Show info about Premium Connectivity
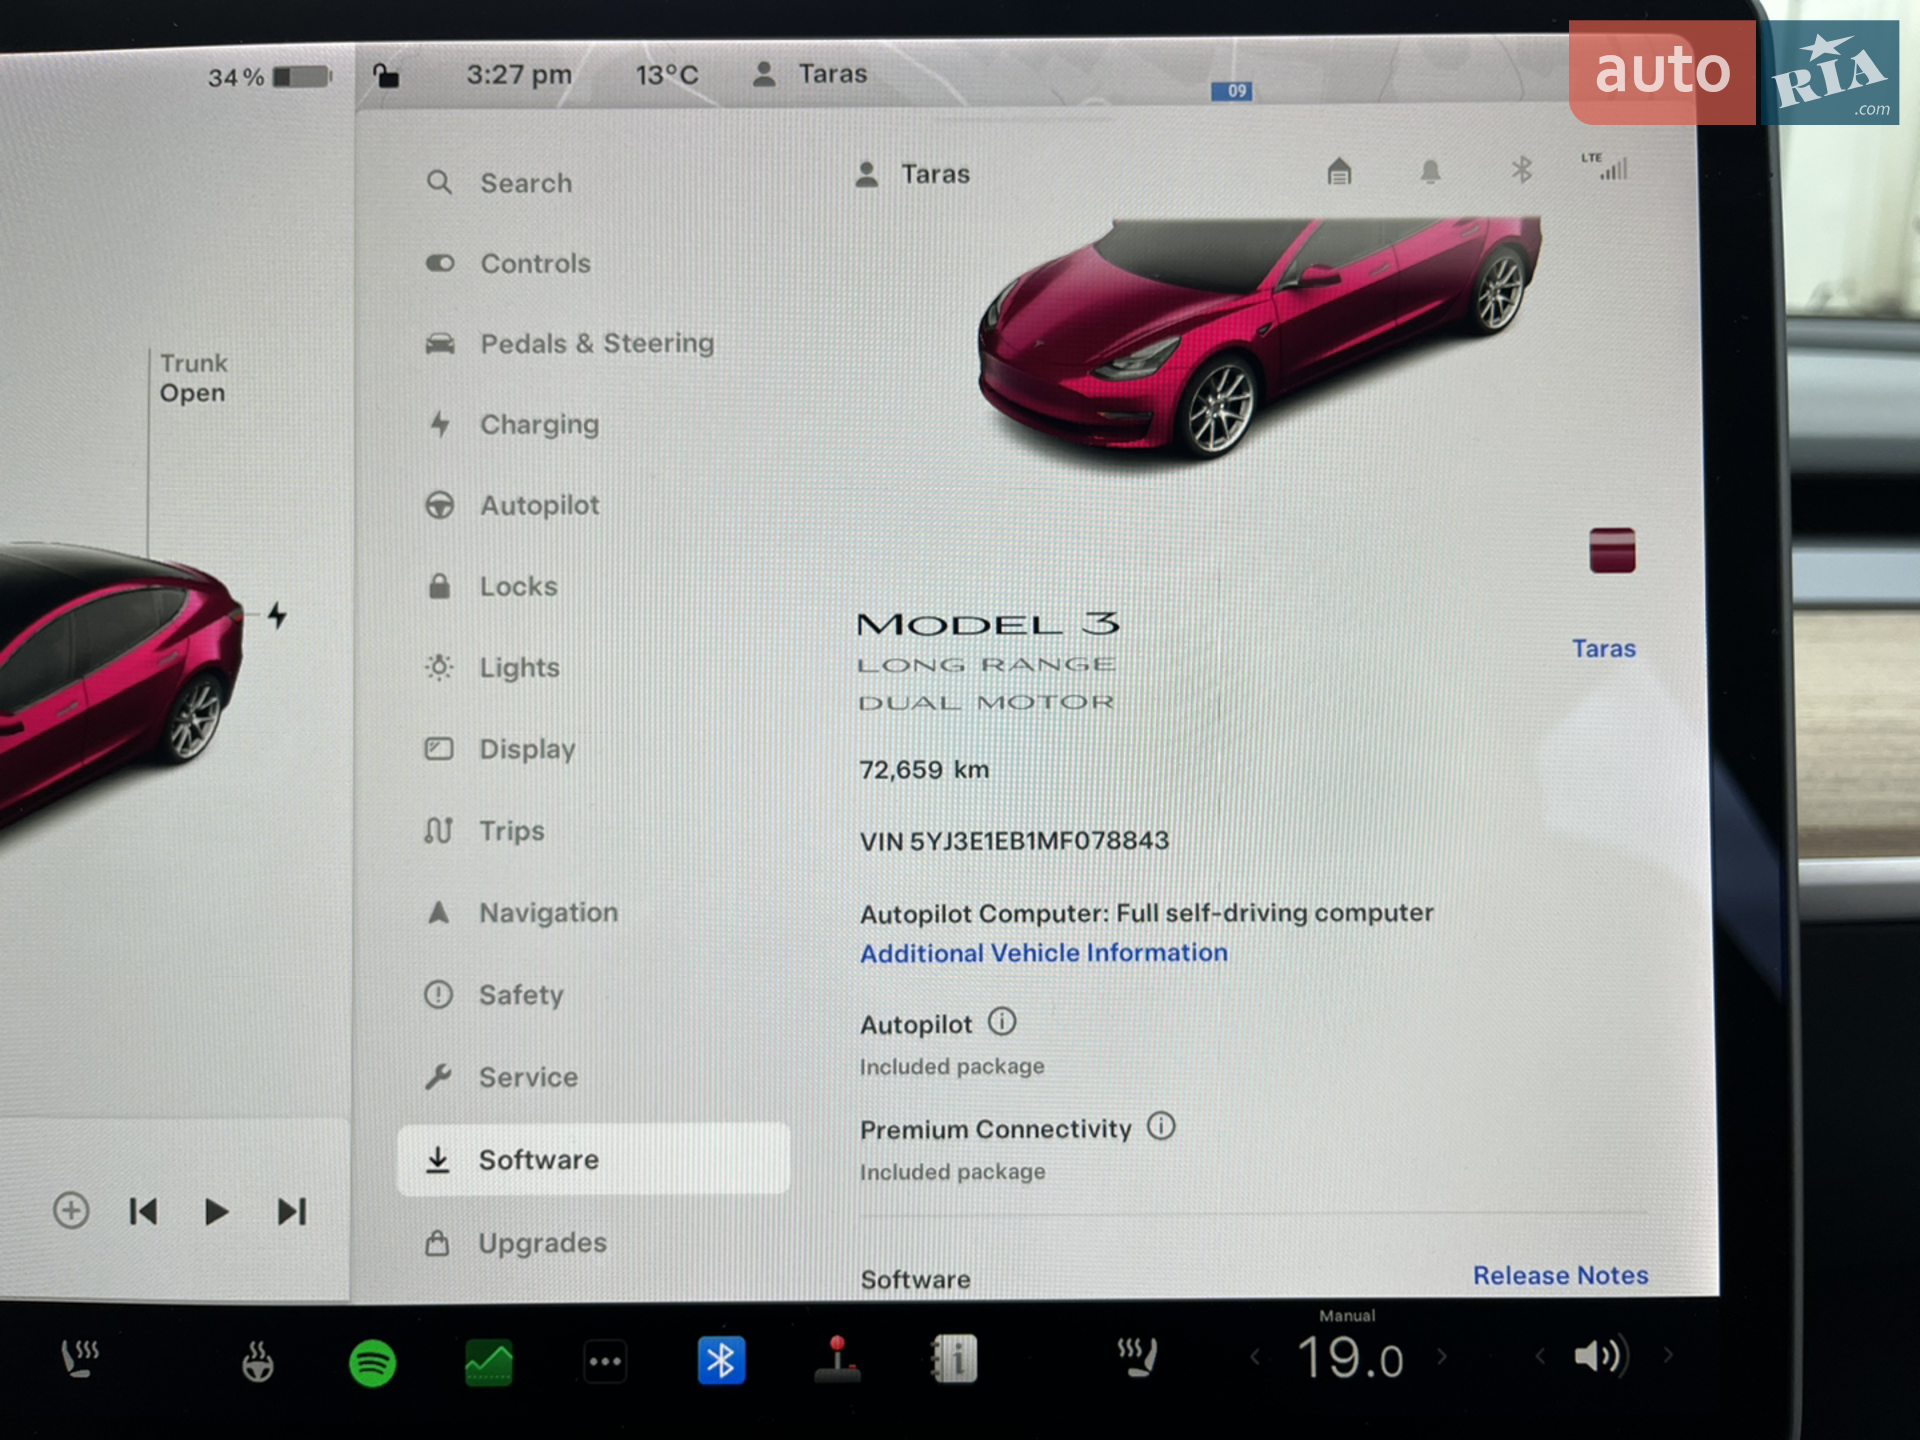The width and height of the screenshot is (1920, 1440). click(x=1161, y=1126)
